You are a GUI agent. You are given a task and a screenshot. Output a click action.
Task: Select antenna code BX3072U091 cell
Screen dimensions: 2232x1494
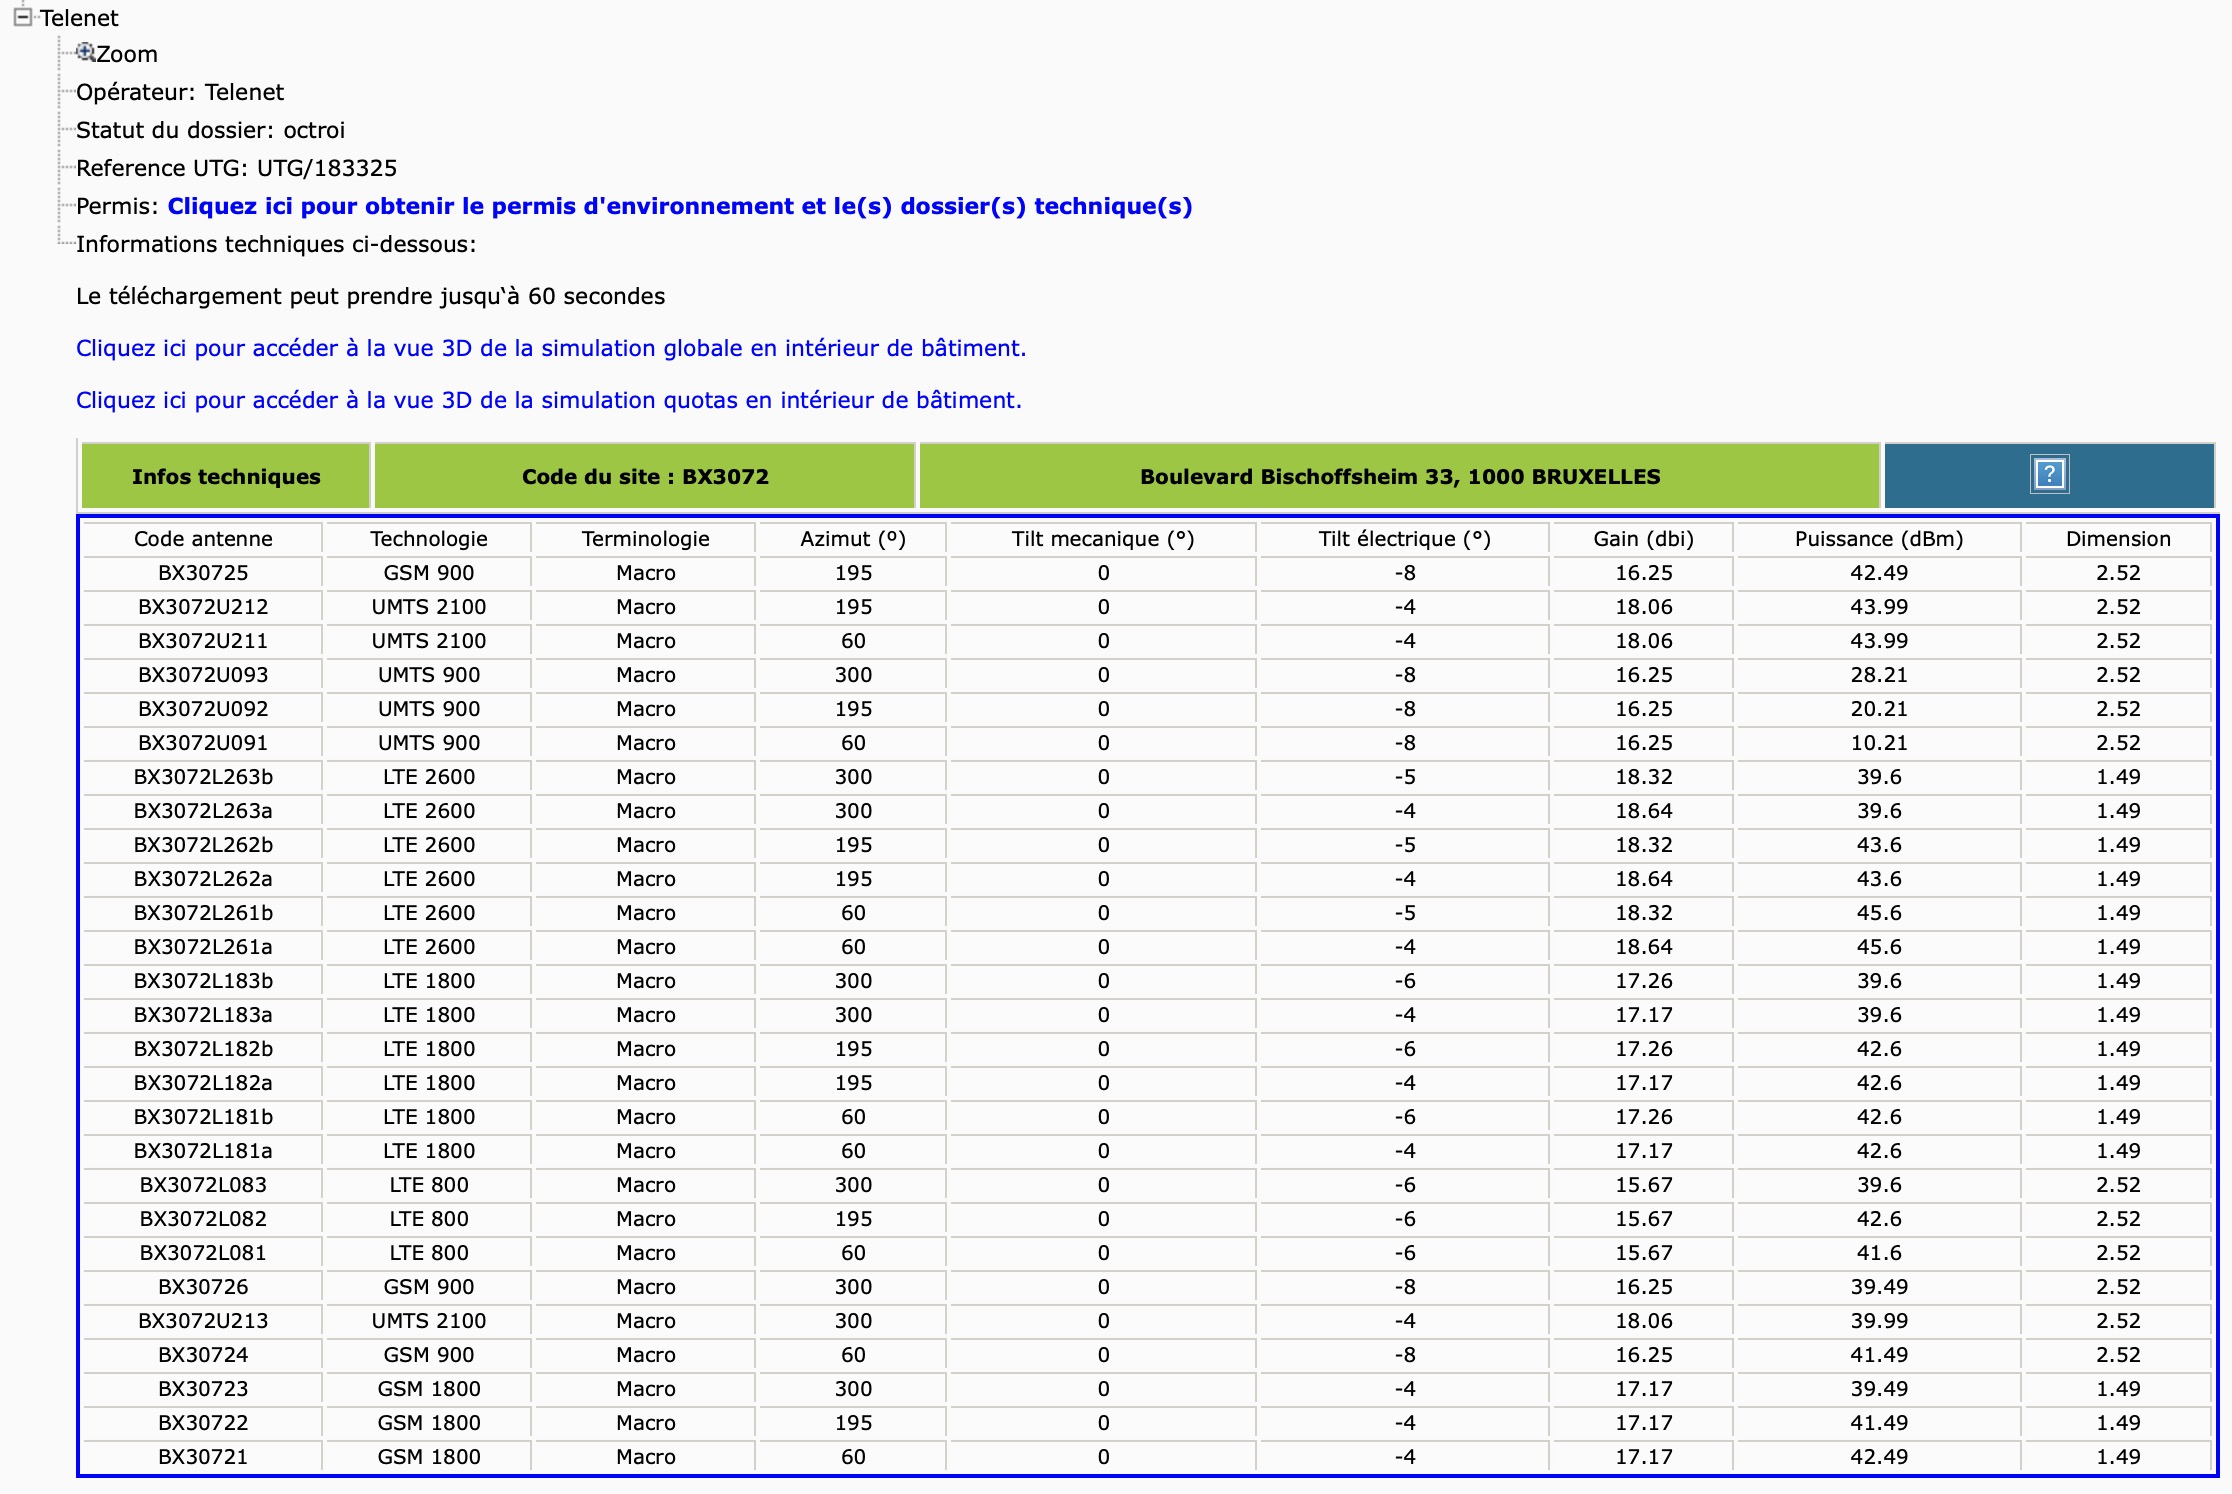203,743
